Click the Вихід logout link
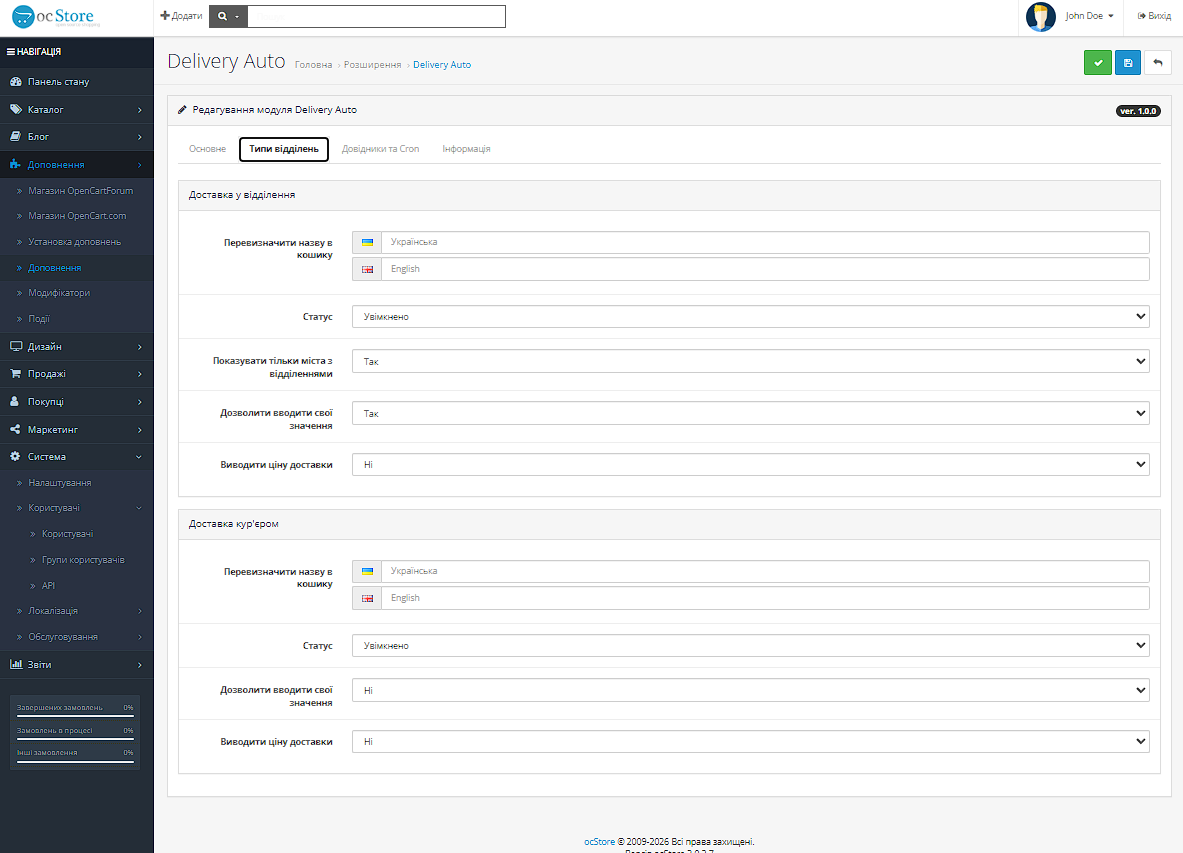This screenshot has height=853, width=1183. coord(1154,16)
